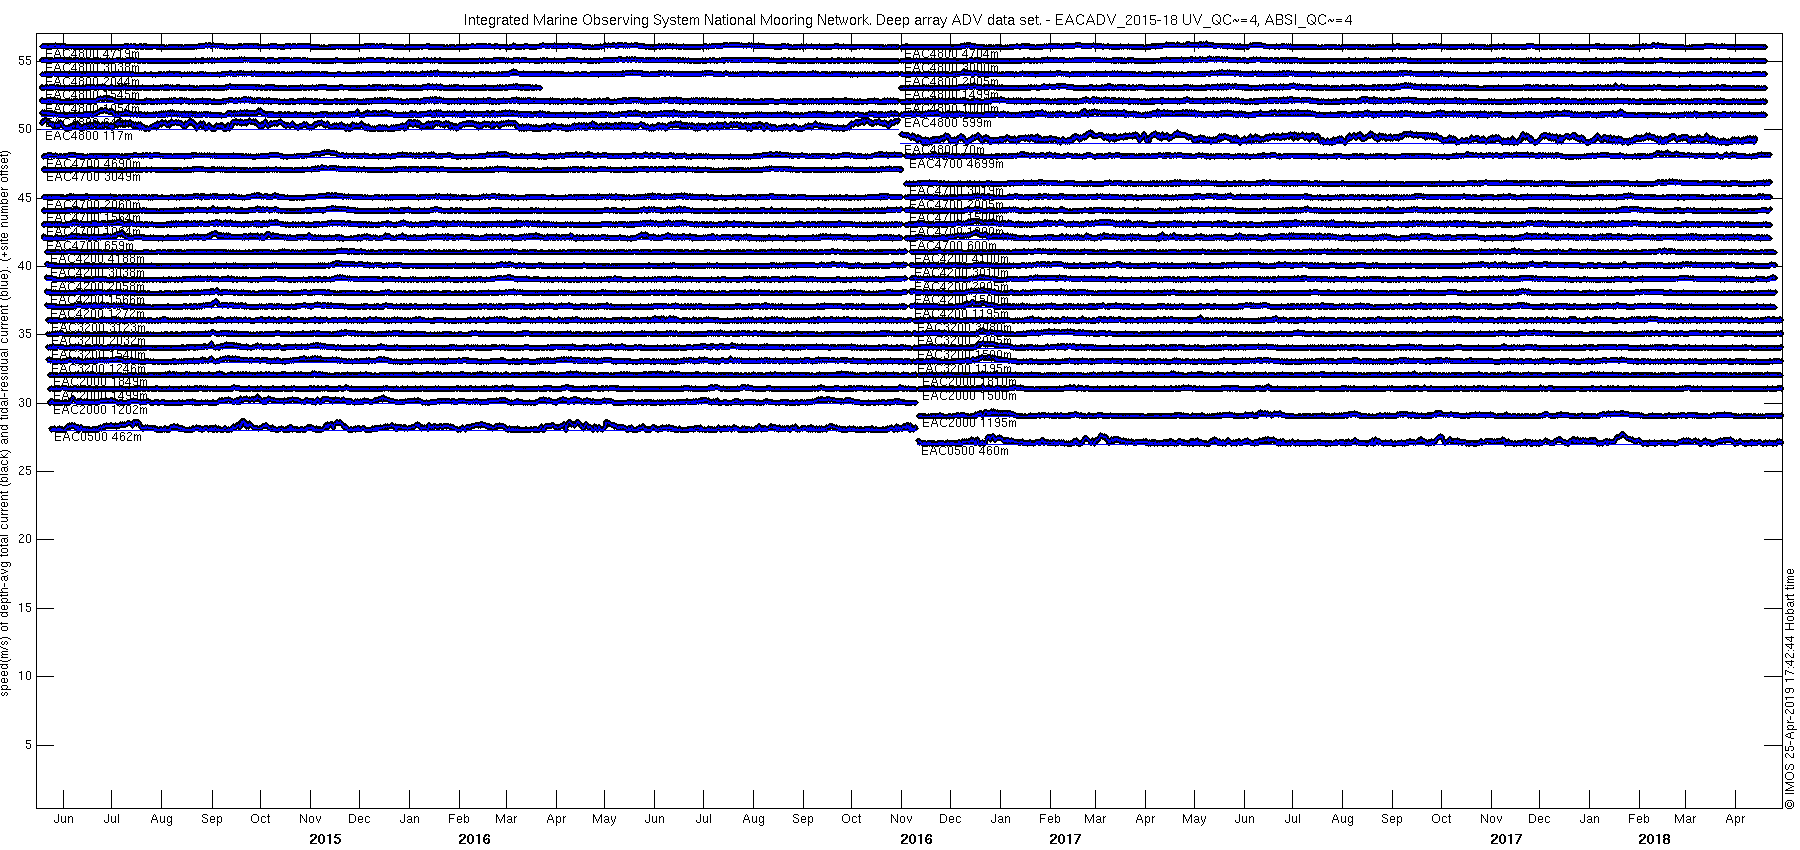
Task: Click the IMOS copyright timestamp text
Action: click(1791, 688)
